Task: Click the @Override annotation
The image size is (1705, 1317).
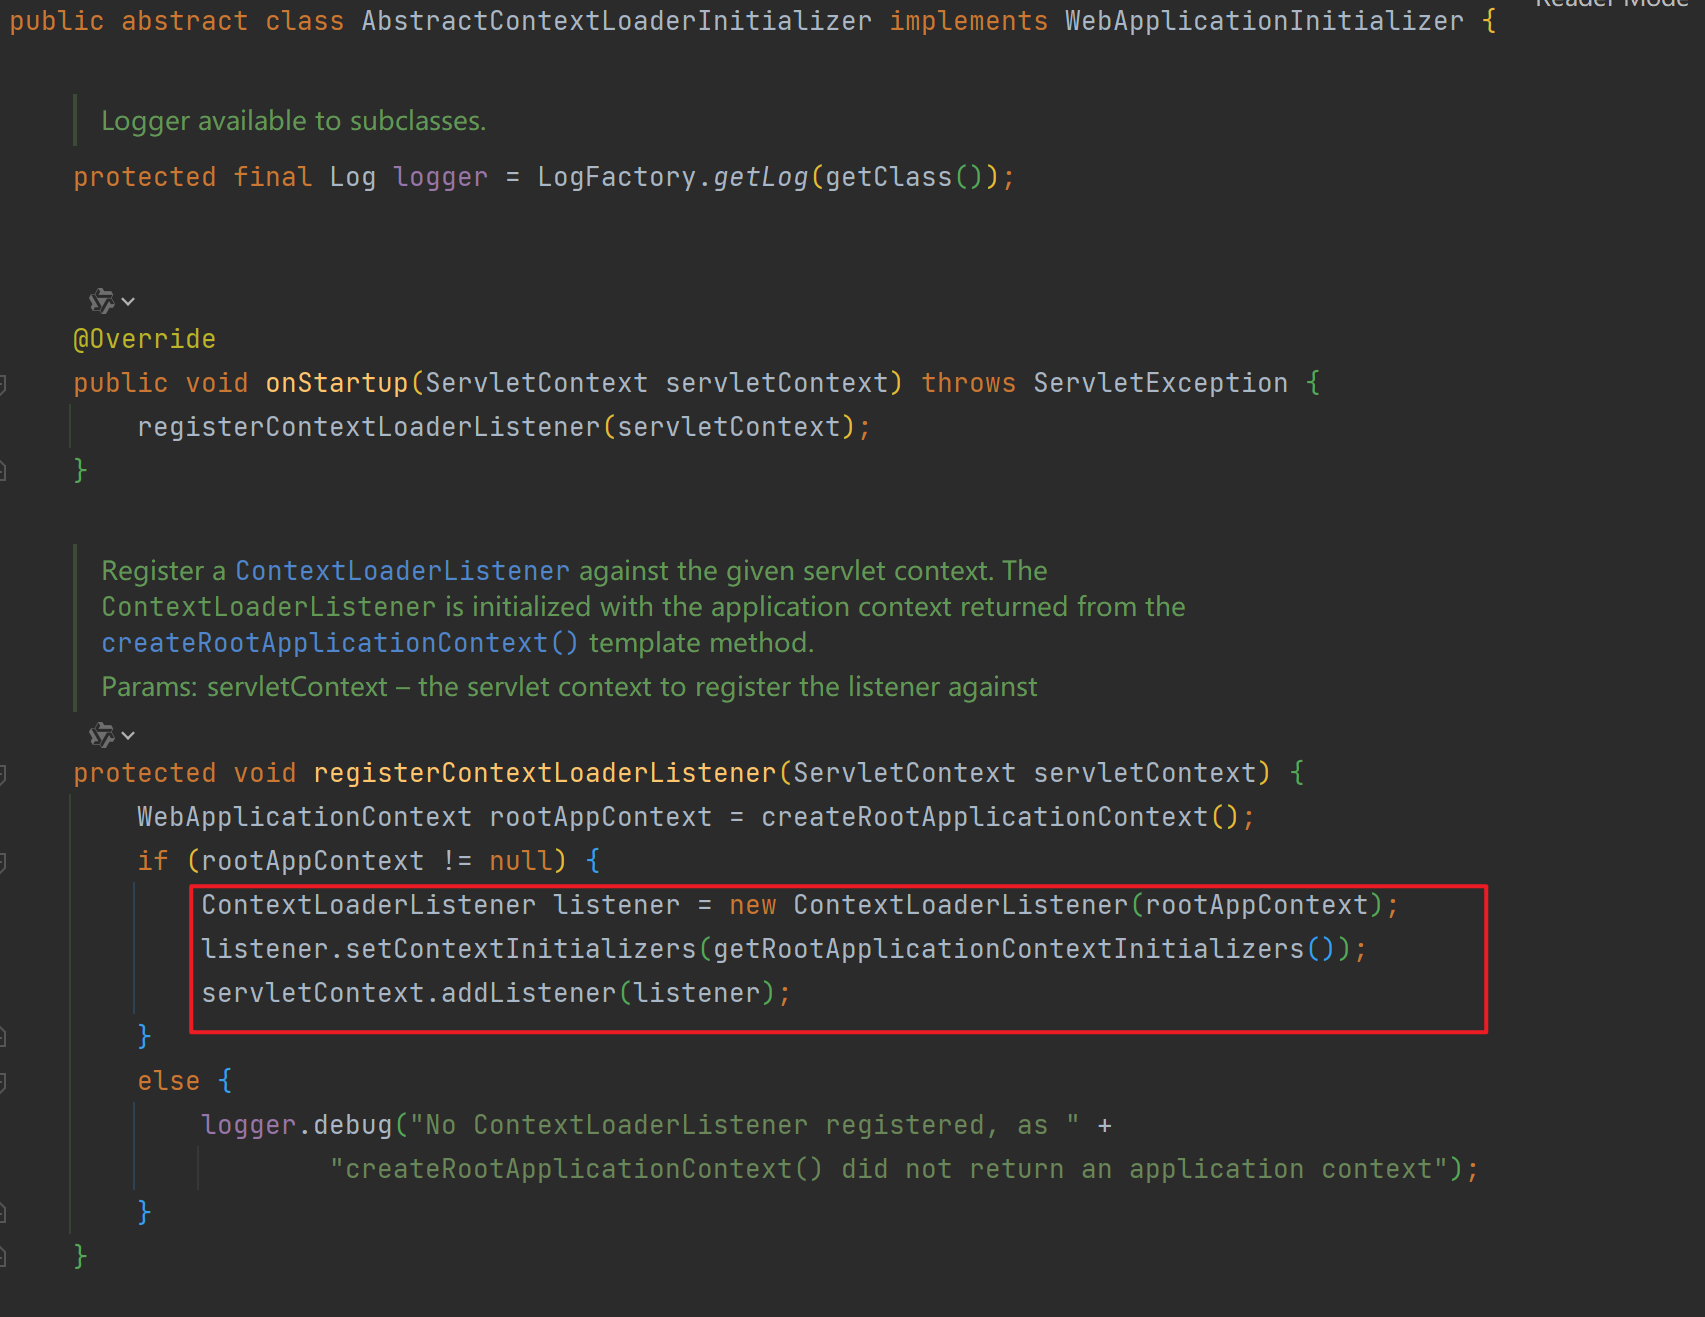Action: point(145,339)
